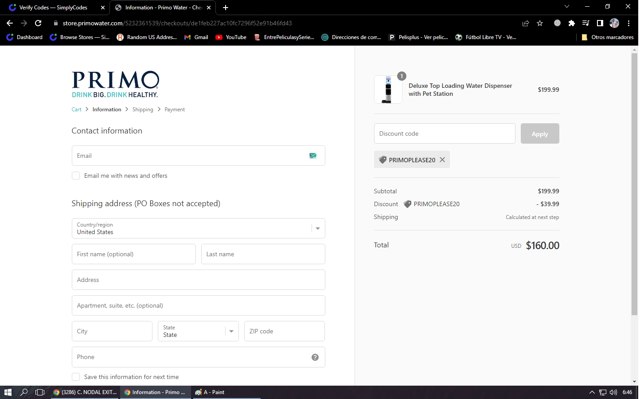Open the Direcciones de correo bookmark
640x399 pixels.
[351, 37]
